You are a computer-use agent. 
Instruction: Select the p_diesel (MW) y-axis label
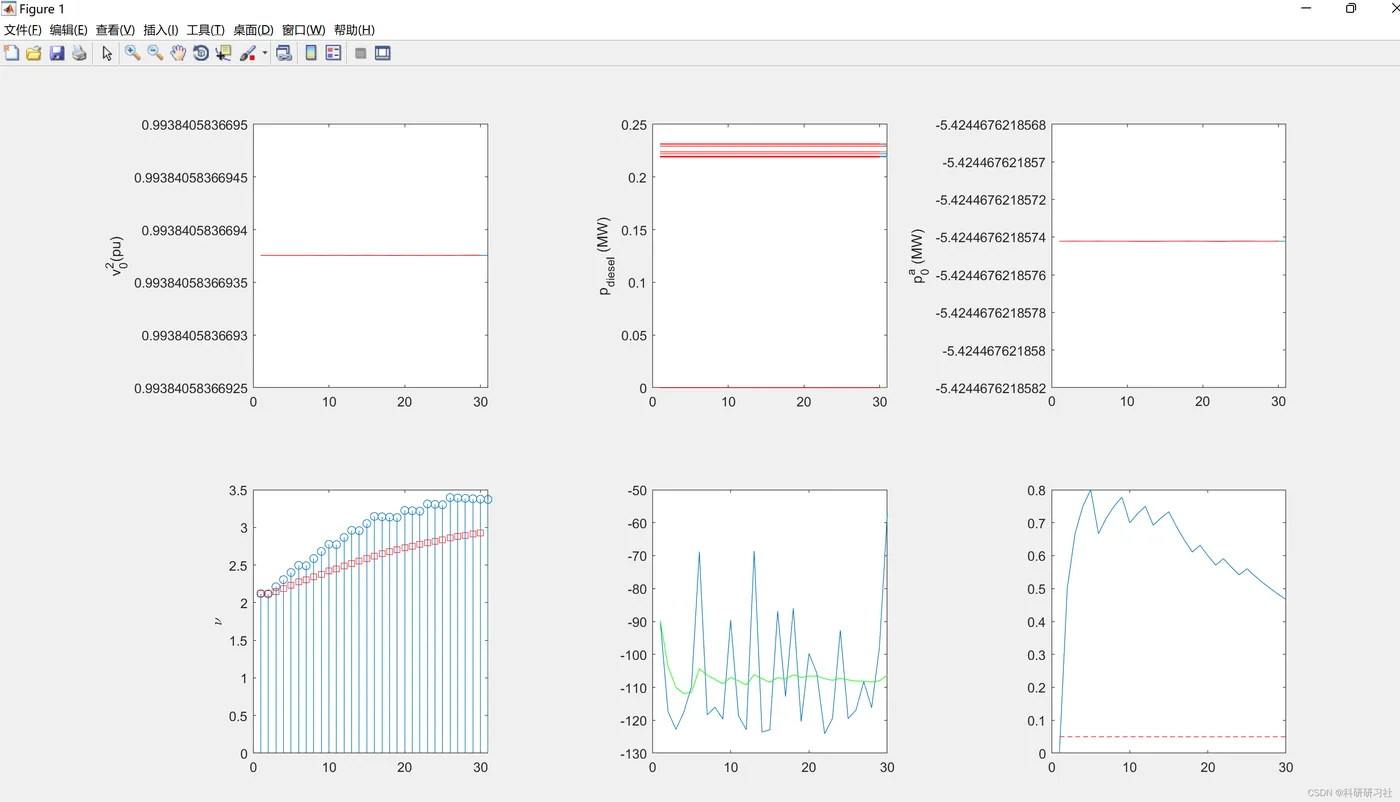point(607,256)
